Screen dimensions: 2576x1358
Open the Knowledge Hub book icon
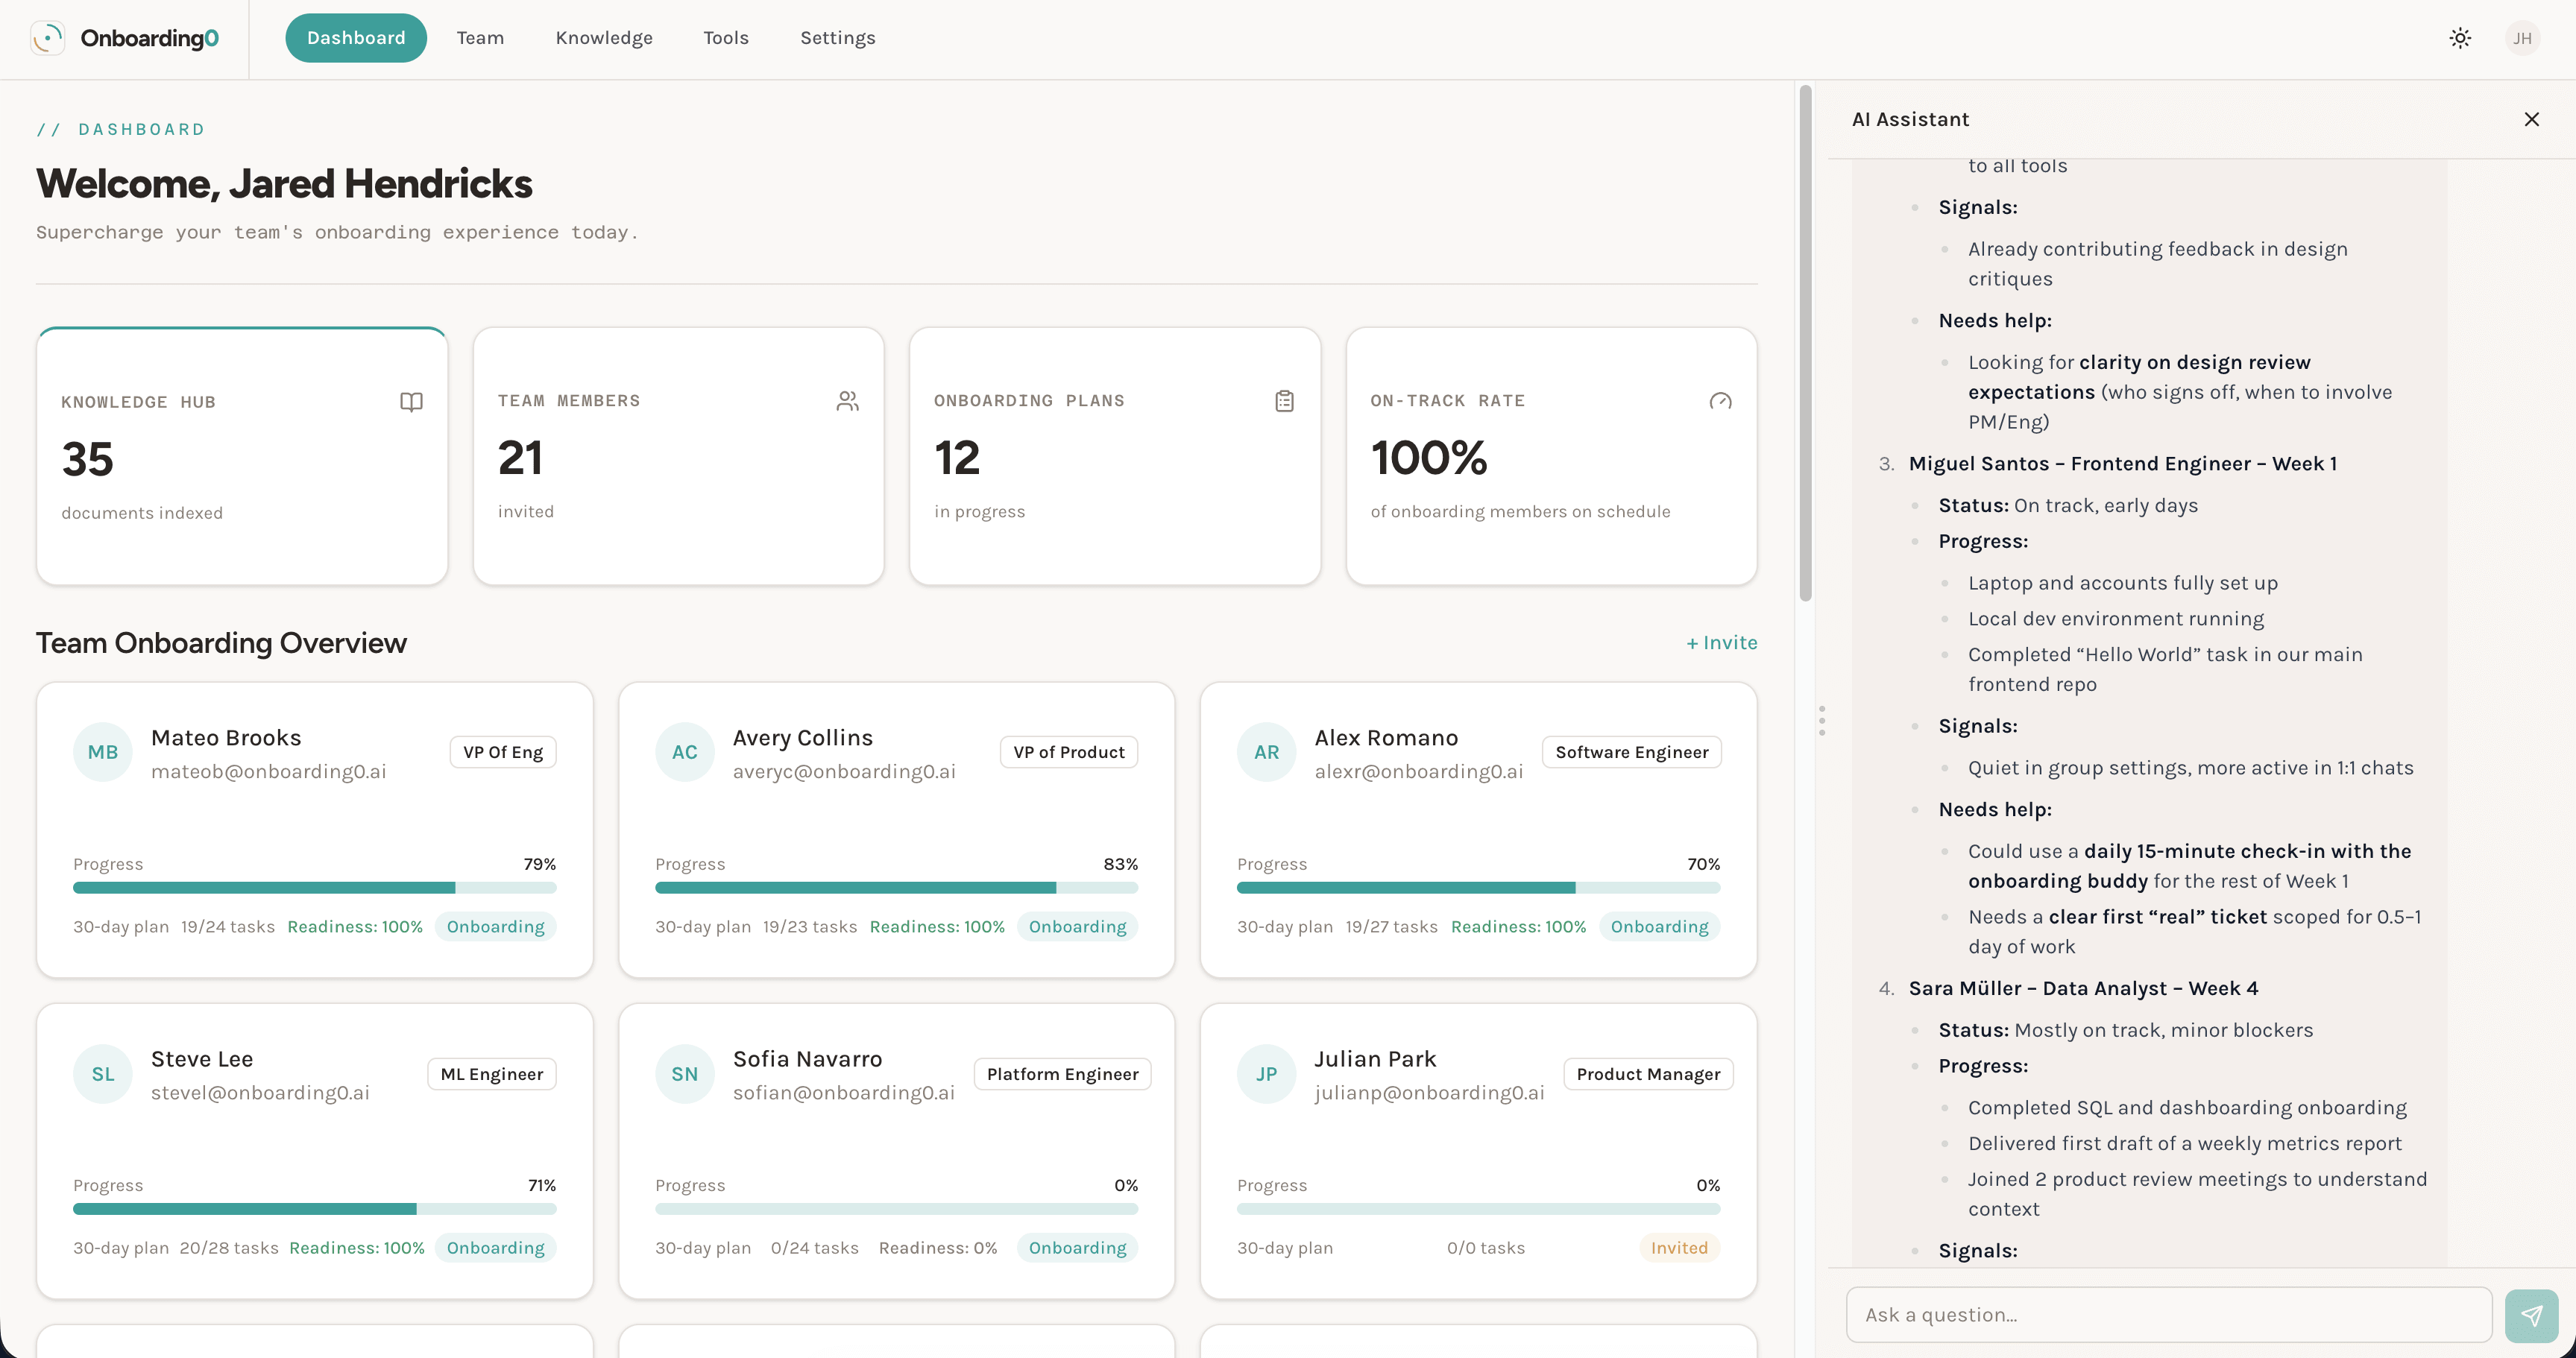pos(412,401)
